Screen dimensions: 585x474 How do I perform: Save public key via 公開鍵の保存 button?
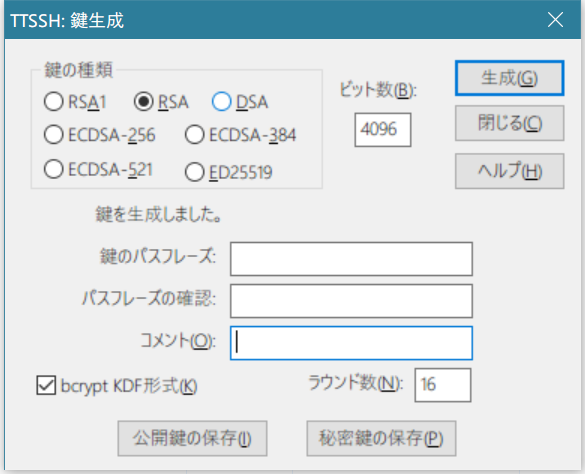(x=193, y=438)
